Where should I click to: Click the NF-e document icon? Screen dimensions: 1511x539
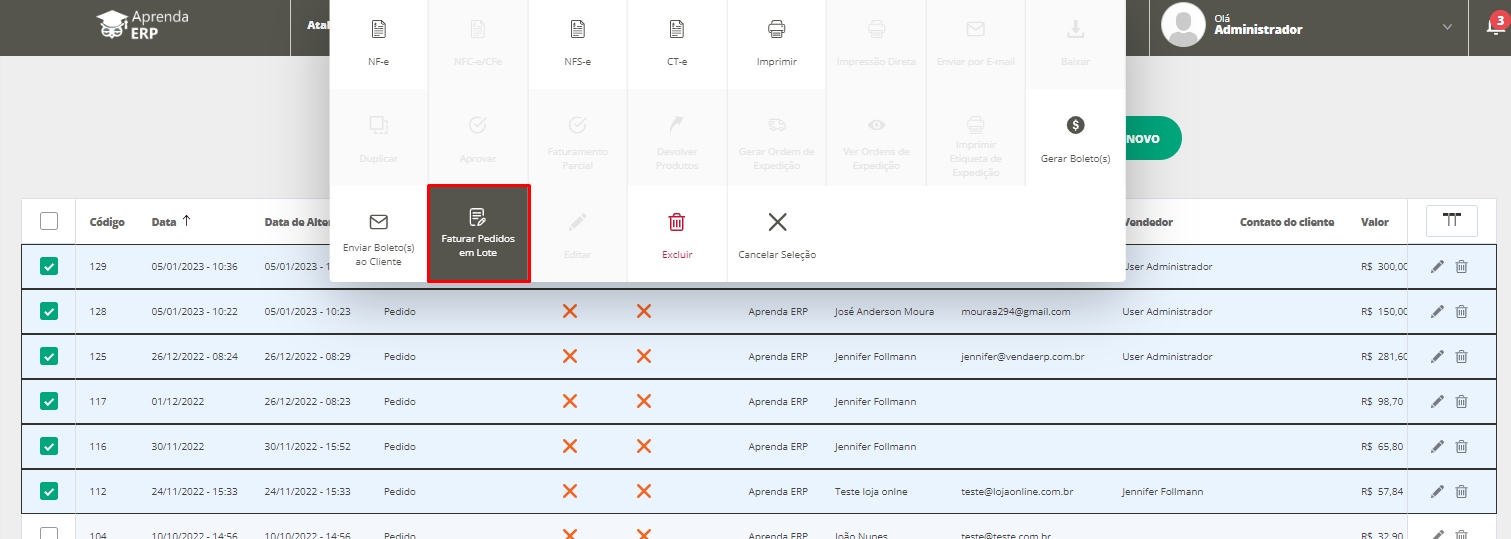(x=378, y=29)
